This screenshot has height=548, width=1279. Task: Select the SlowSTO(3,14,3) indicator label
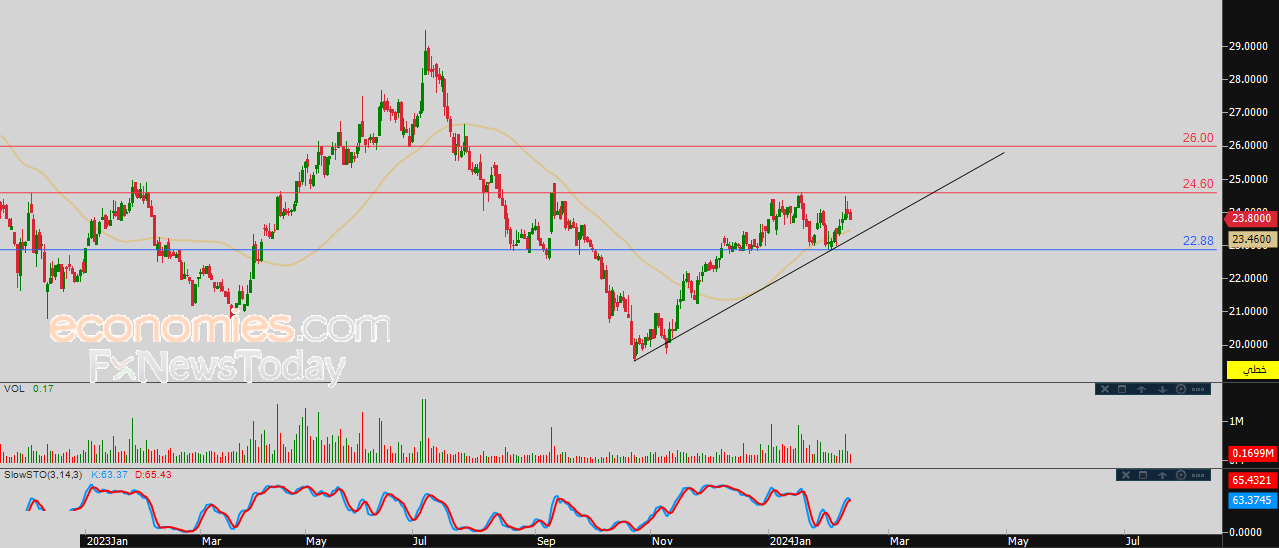pyautogui.click(x=45, y=474)
